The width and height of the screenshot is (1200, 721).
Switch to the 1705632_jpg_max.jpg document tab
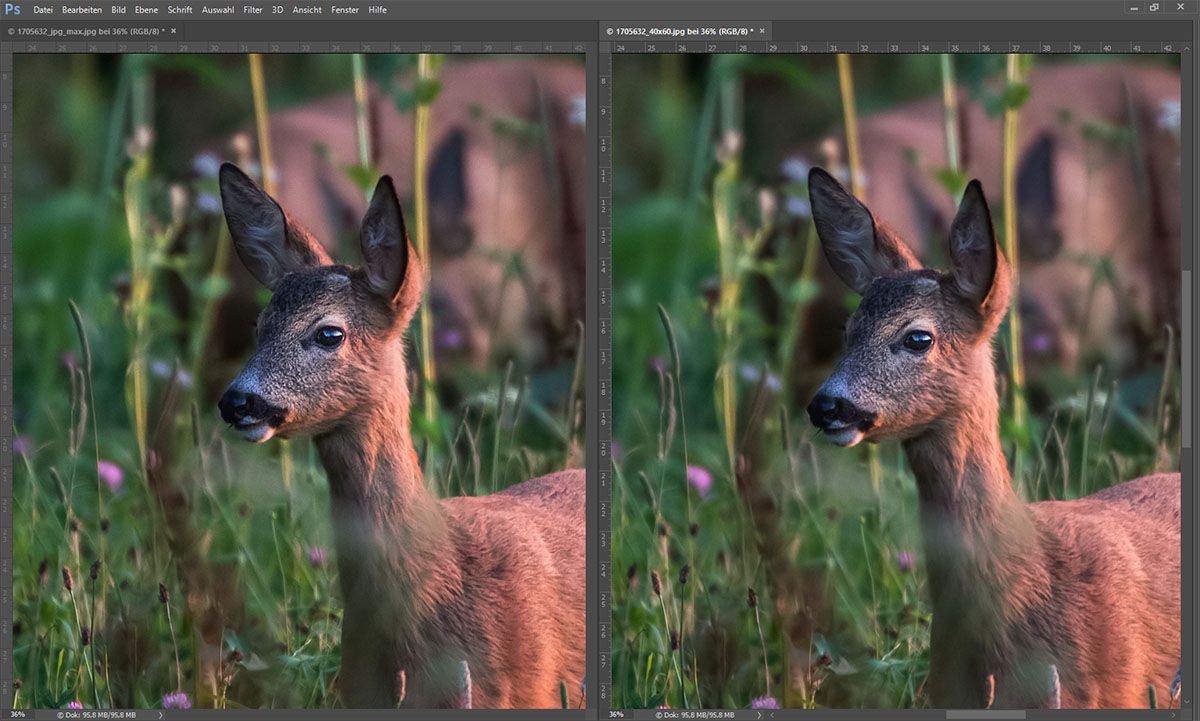tap(85, 31)
